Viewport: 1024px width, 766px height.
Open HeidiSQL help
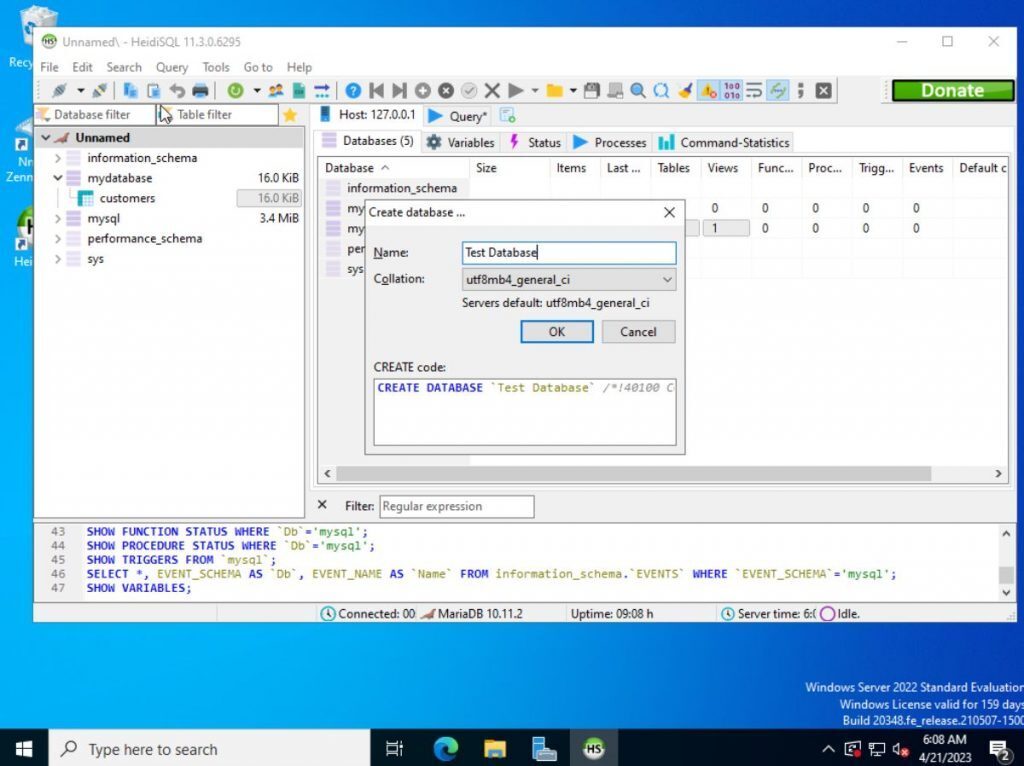tap(352, 90)
